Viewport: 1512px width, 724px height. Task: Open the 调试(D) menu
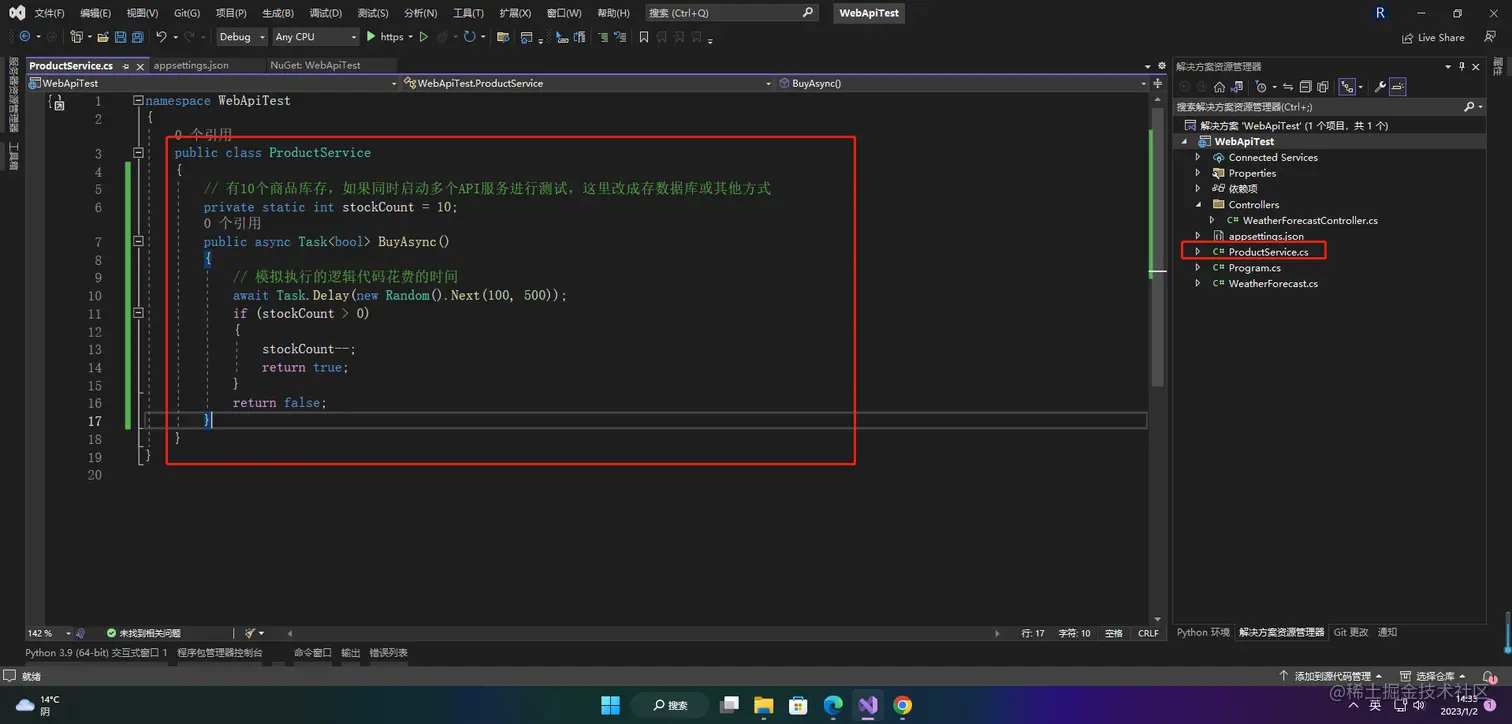coord(325,13)
